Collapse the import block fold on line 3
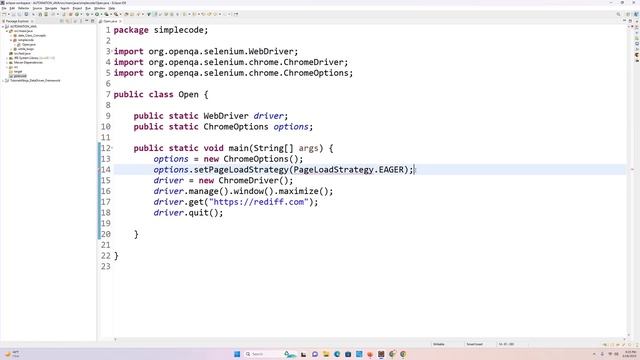This screenshot has width=640, height=360. 112,51
